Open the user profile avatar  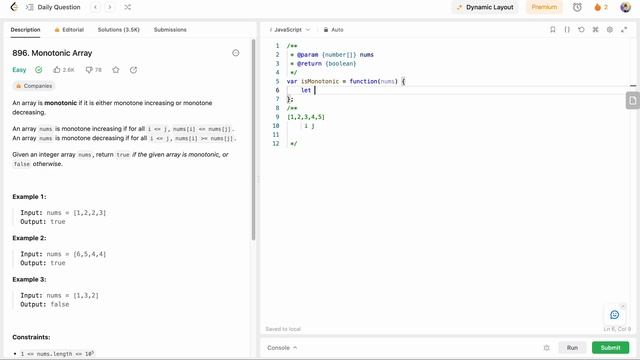click(x=625, y=7)
